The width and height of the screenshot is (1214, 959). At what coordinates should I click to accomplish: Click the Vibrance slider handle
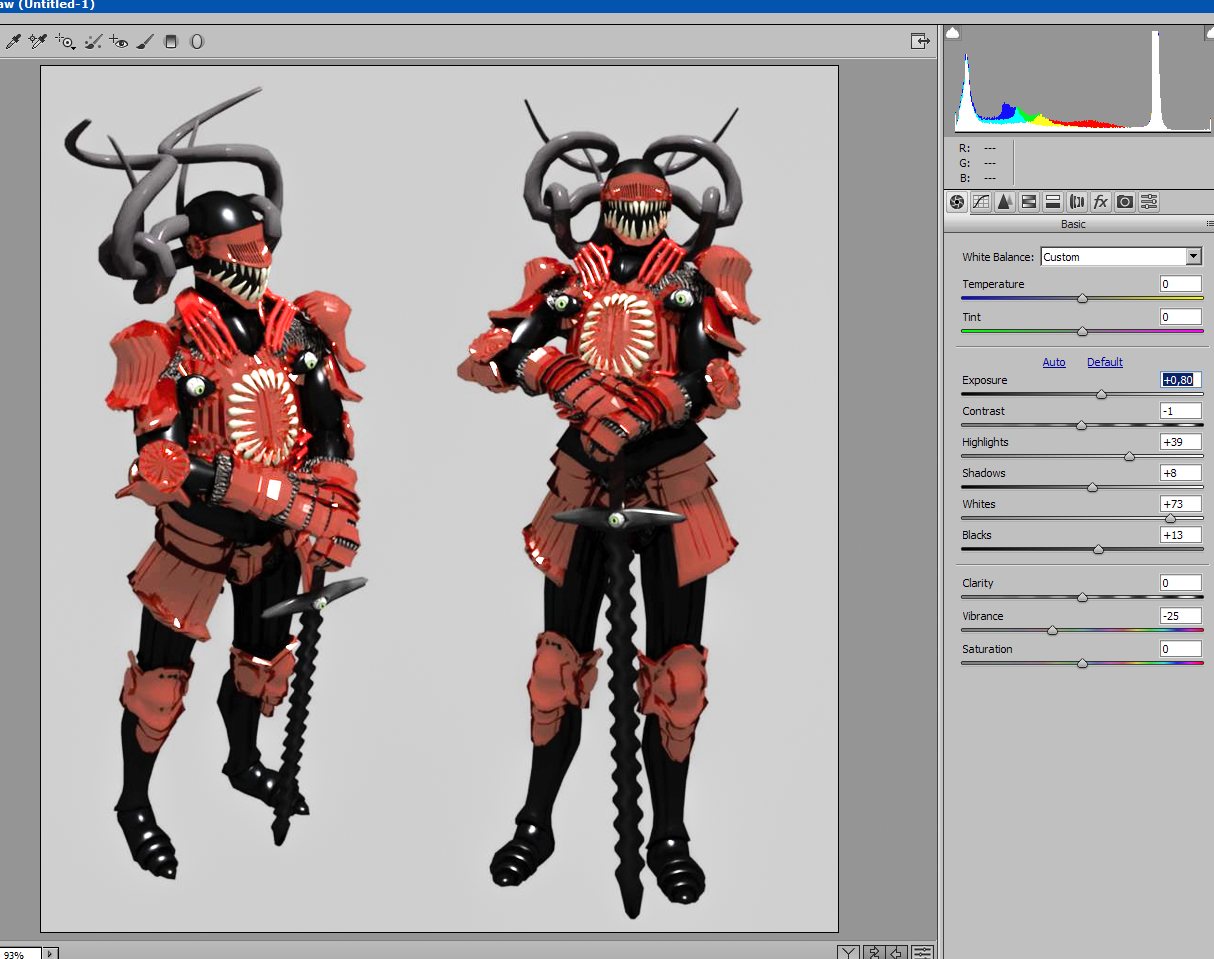[x=1052, y=630]
